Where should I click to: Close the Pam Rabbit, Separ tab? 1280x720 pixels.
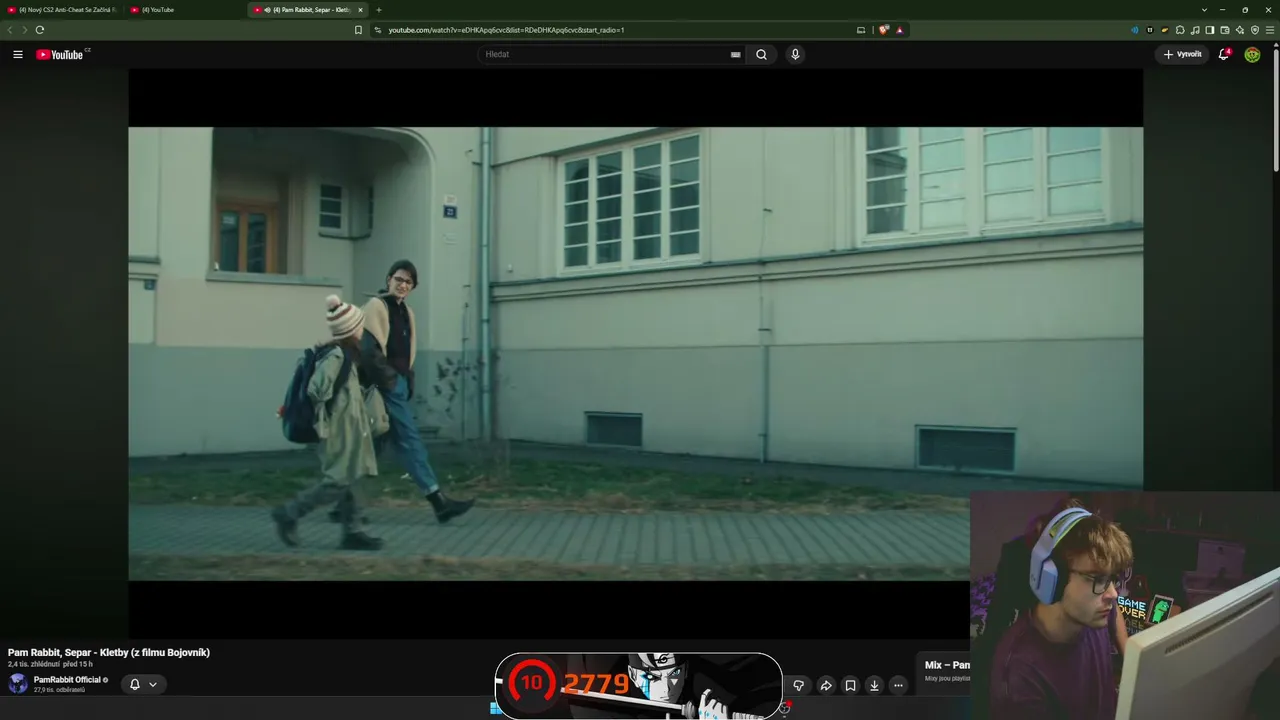(x=360, y=10)
